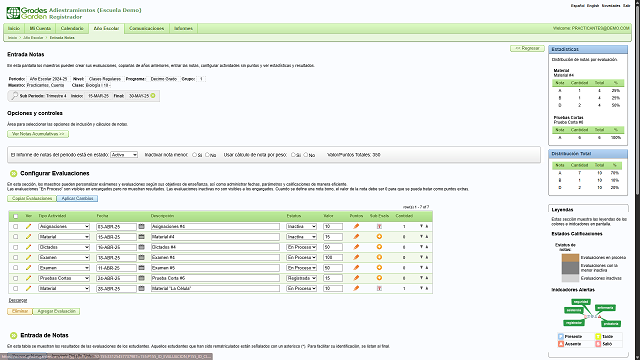
Task: Click Puntos orange pencil for Material #4
Action: click(356, 237)
